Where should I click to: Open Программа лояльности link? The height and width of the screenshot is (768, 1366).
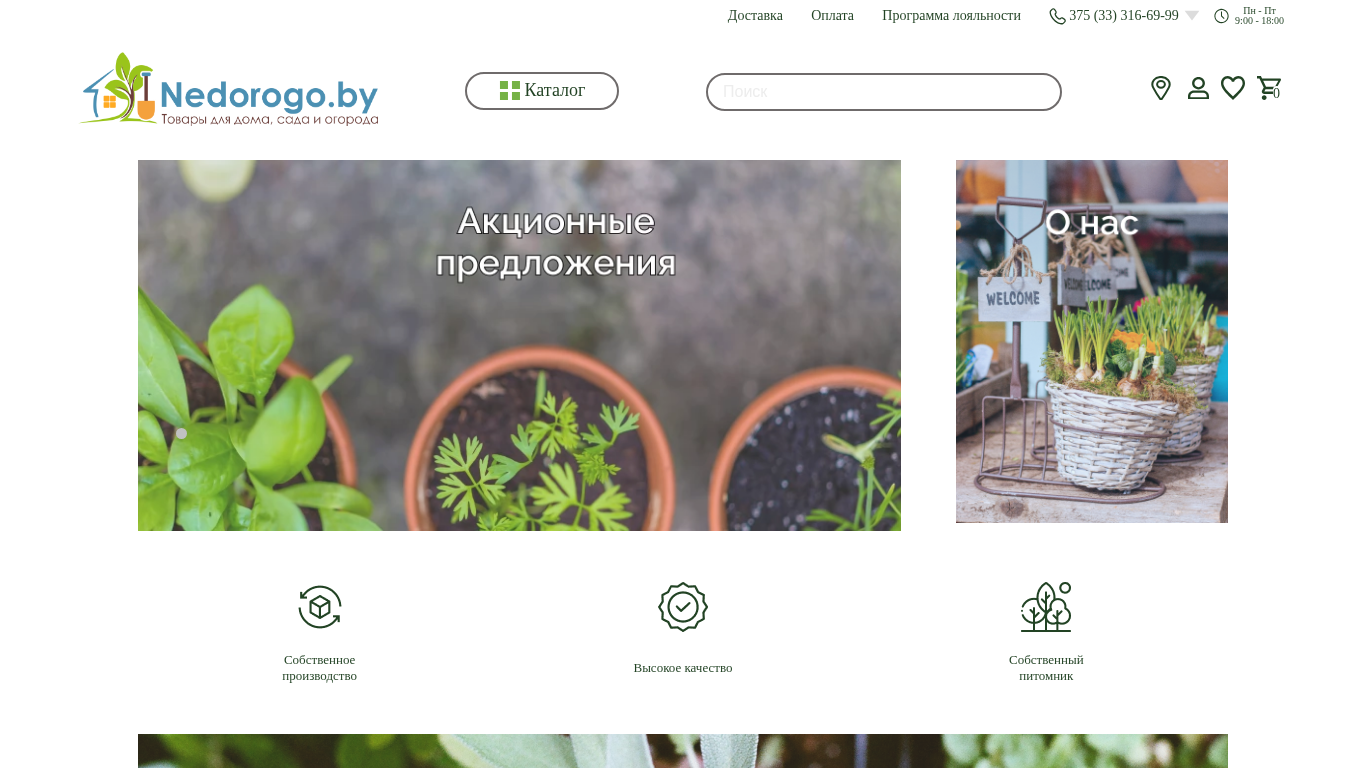[951, 16]
